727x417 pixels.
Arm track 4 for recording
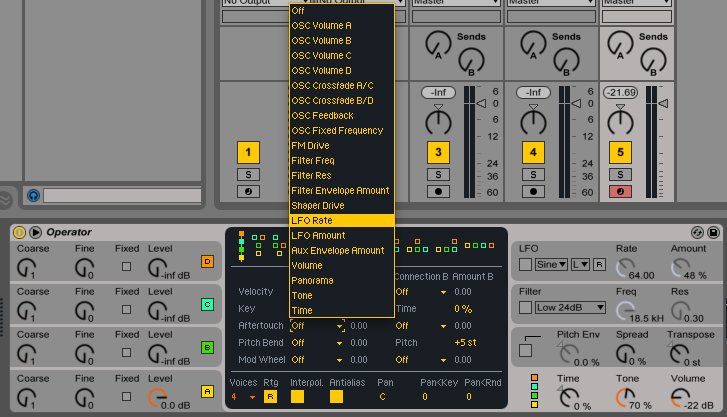[x=533, y=191]
